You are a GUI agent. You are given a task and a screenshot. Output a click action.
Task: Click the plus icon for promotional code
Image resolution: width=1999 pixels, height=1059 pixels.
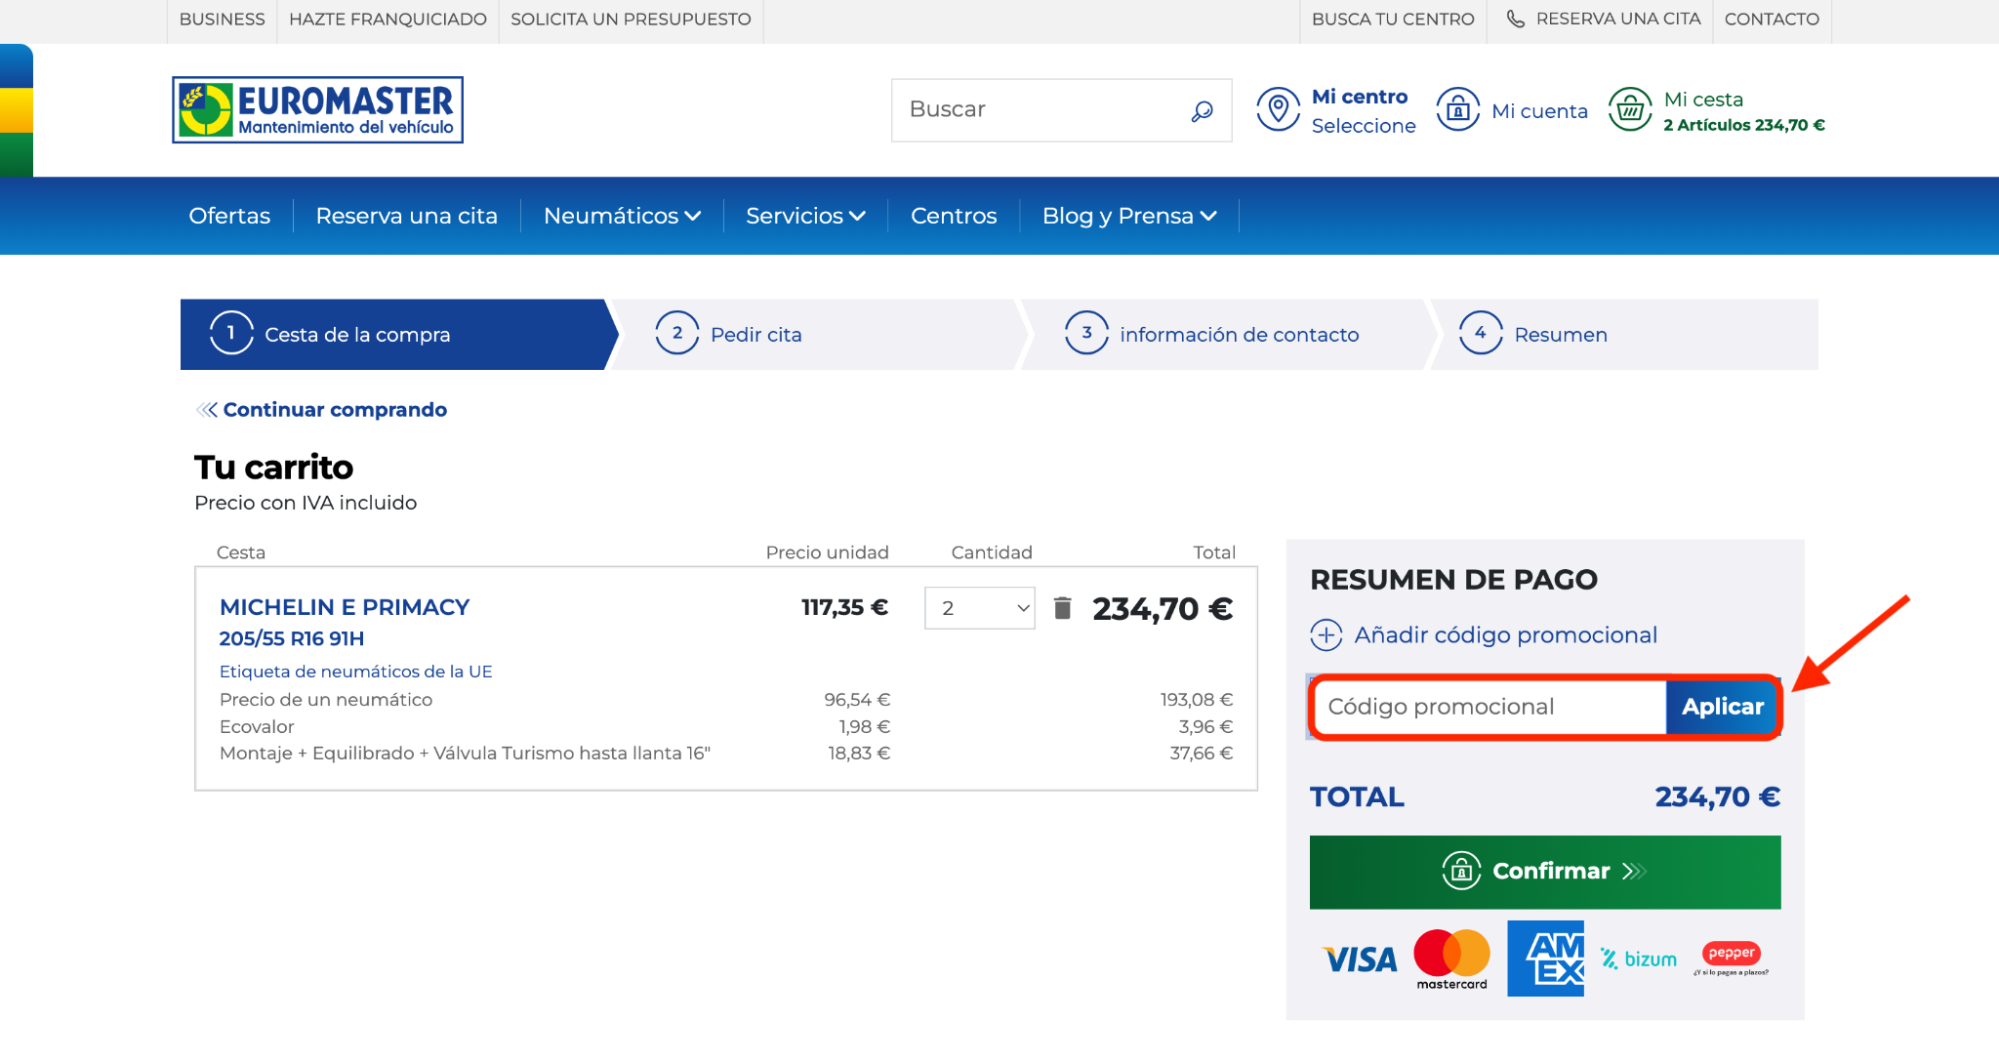1326,635
